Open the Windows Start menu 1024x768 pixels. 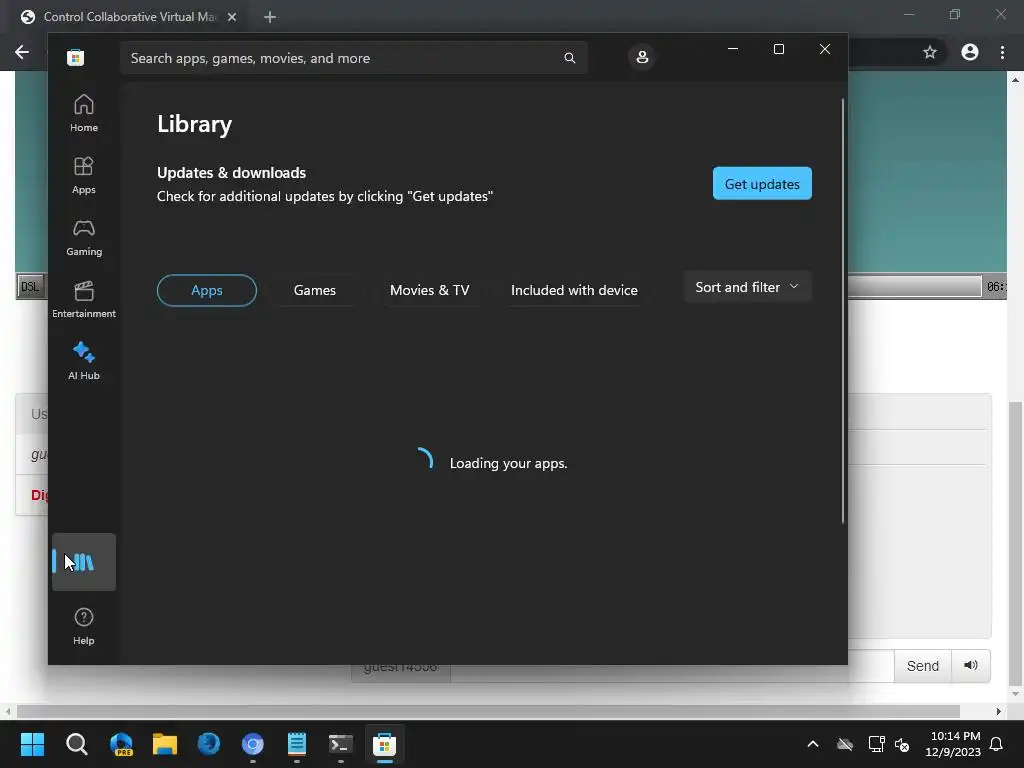pos(32,744)
